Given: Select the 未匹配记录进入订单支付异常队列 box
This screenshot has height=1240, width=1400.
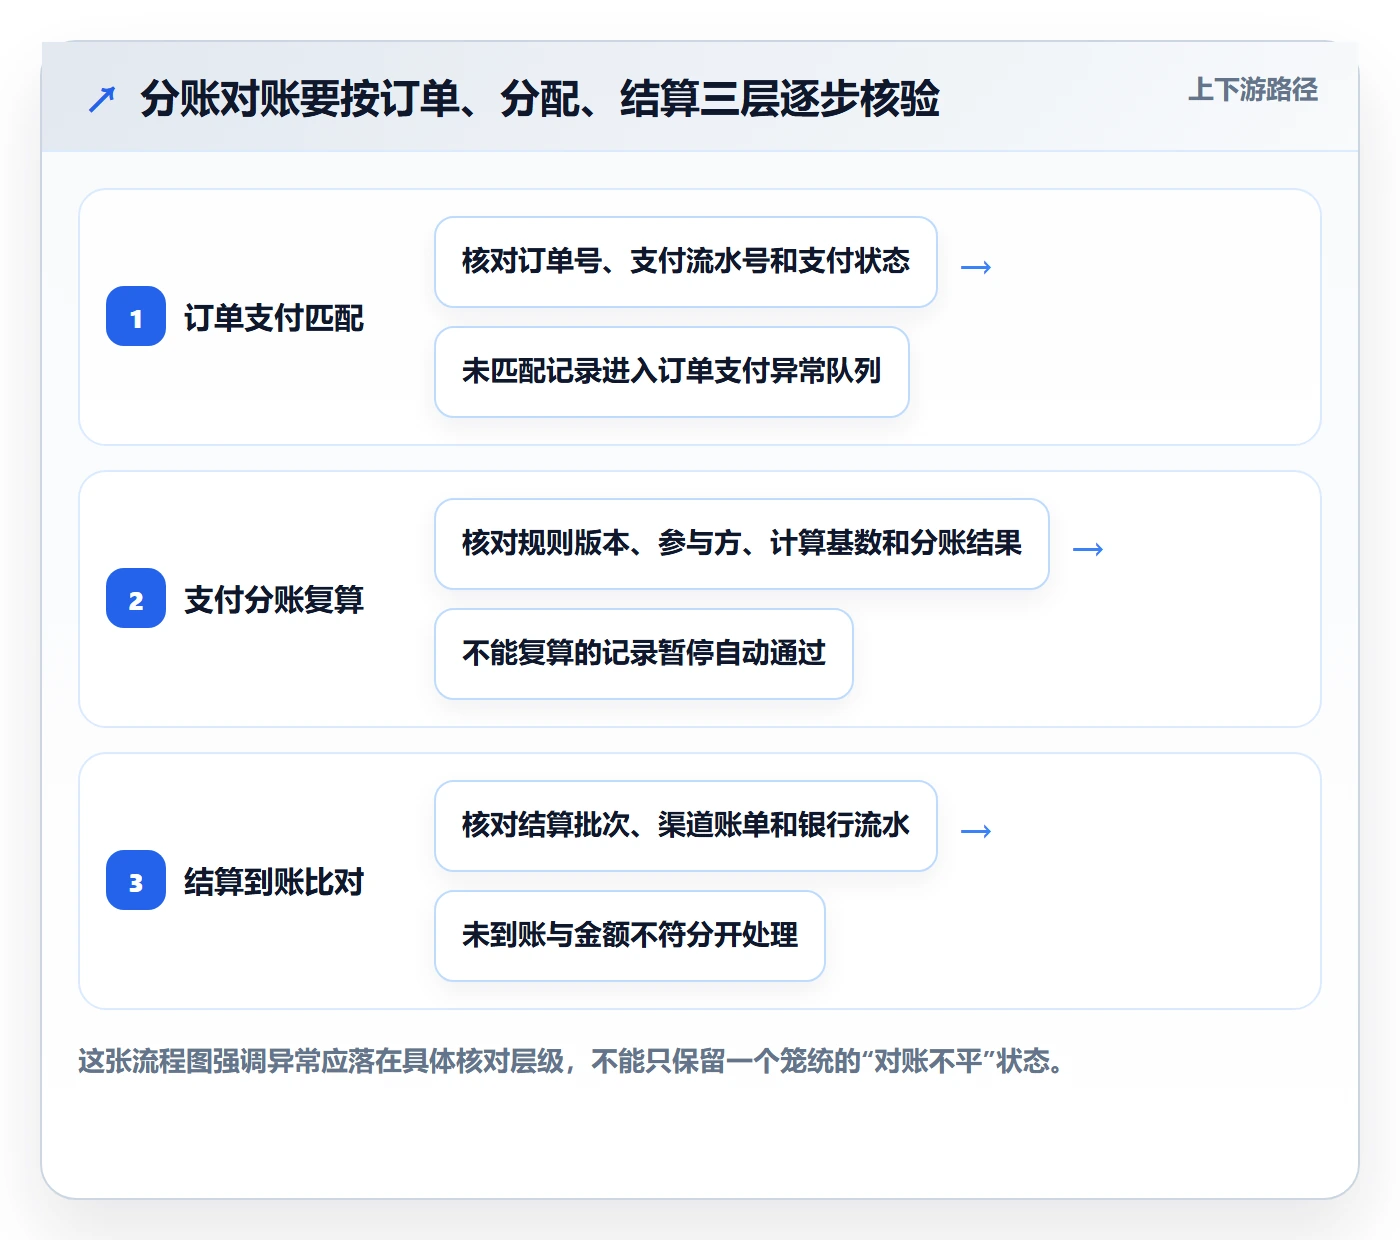Looking at the screenshot, I should pyautogui.click(x=672, y=372).
